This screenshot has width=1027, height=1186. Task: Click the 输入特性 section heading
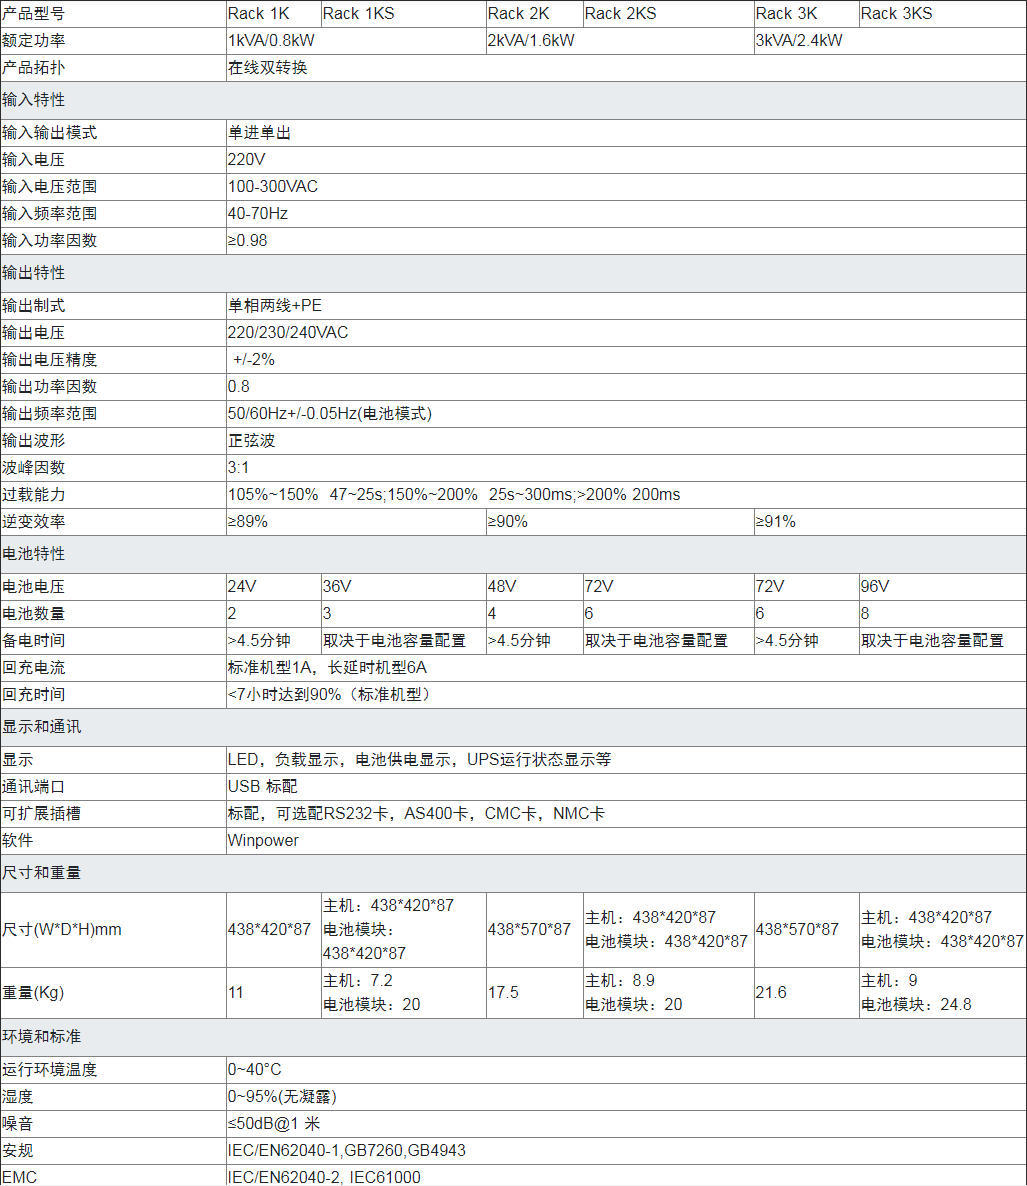pos(34,100)
